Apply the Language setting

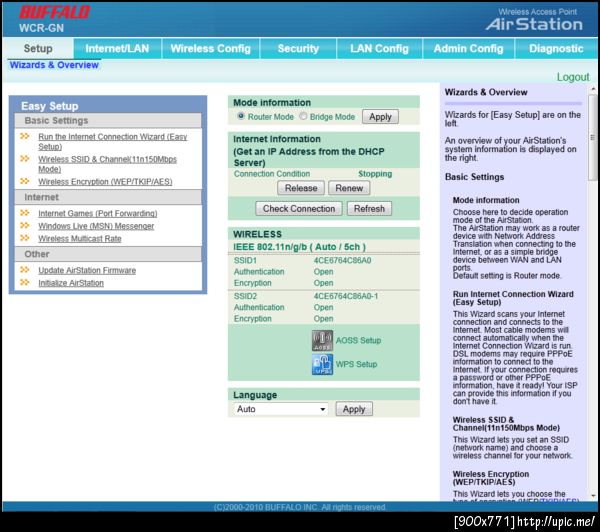(x=354, y=409)
